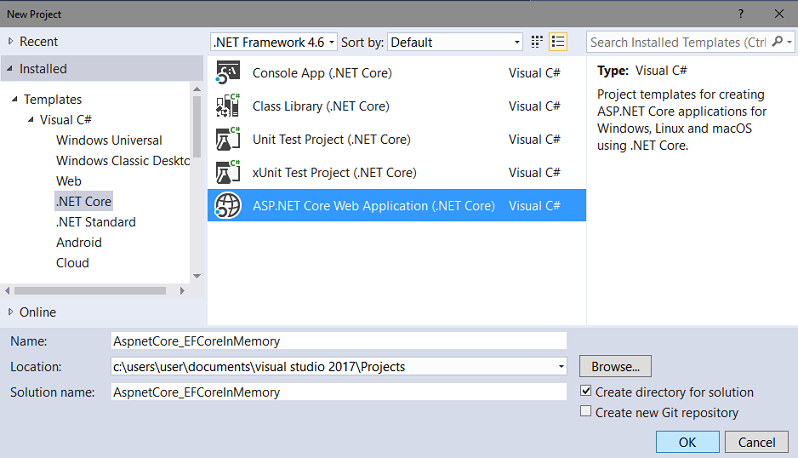The image size is (798, 458).
Task: Select xUnit Test Project (.NET Core) template
Action: coord(396,172)
